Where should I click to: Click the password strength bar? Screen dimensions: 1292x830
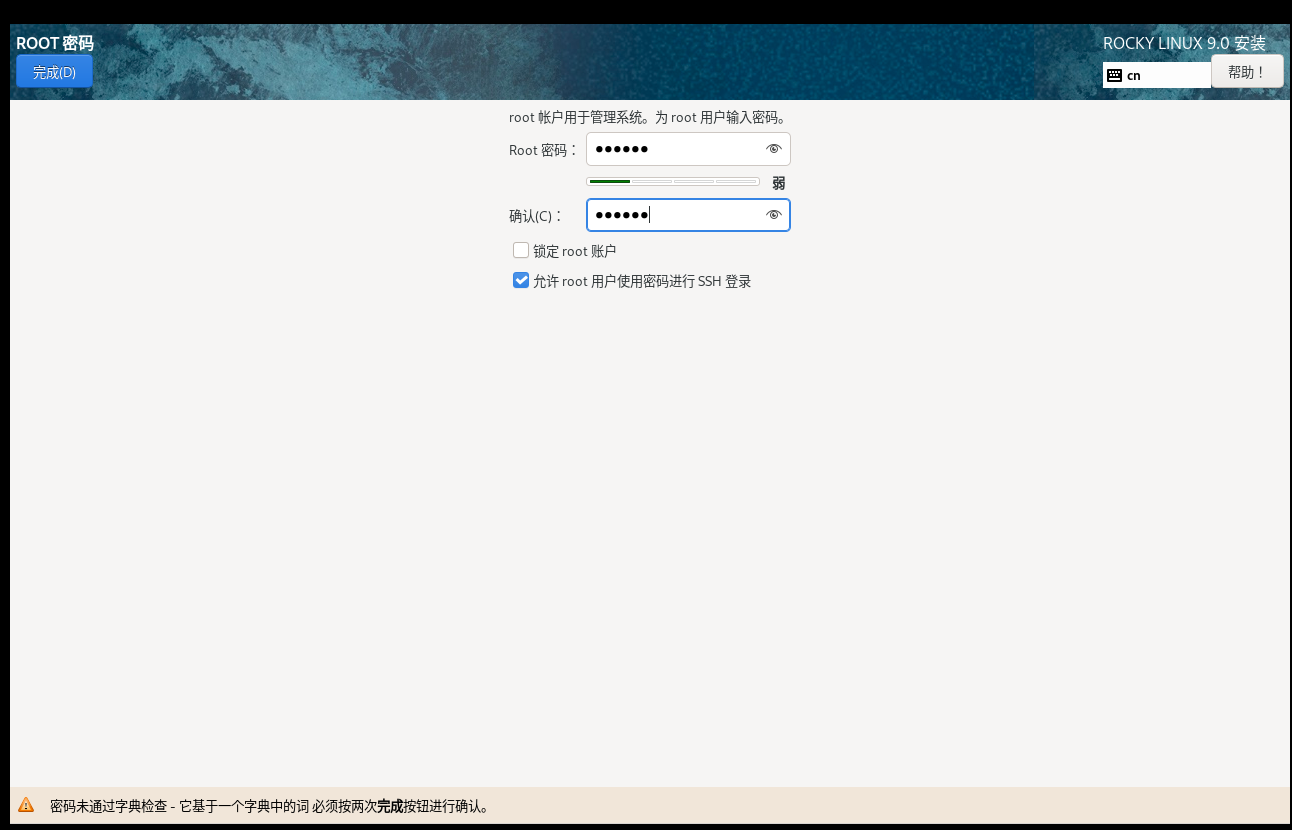(x=673, y=182)
